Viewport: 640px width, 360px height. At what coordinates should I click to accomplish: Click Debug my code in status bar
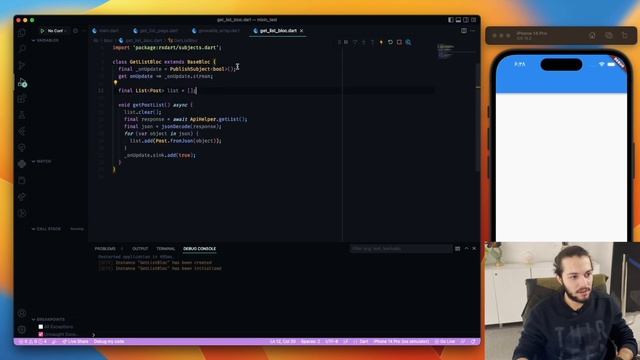click(109, 341)
